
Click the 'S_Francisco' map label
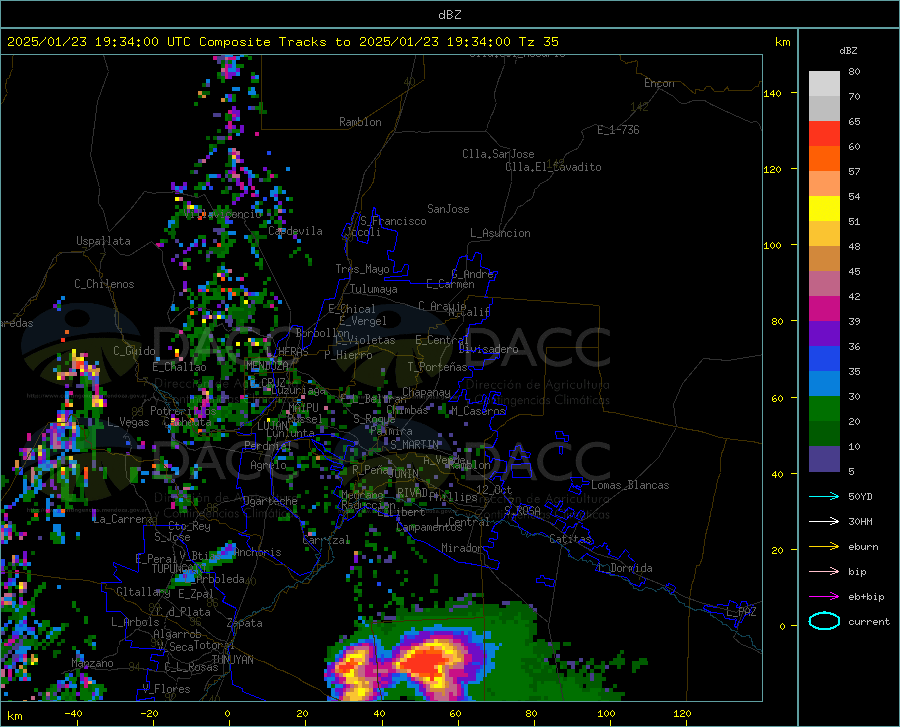393,221
